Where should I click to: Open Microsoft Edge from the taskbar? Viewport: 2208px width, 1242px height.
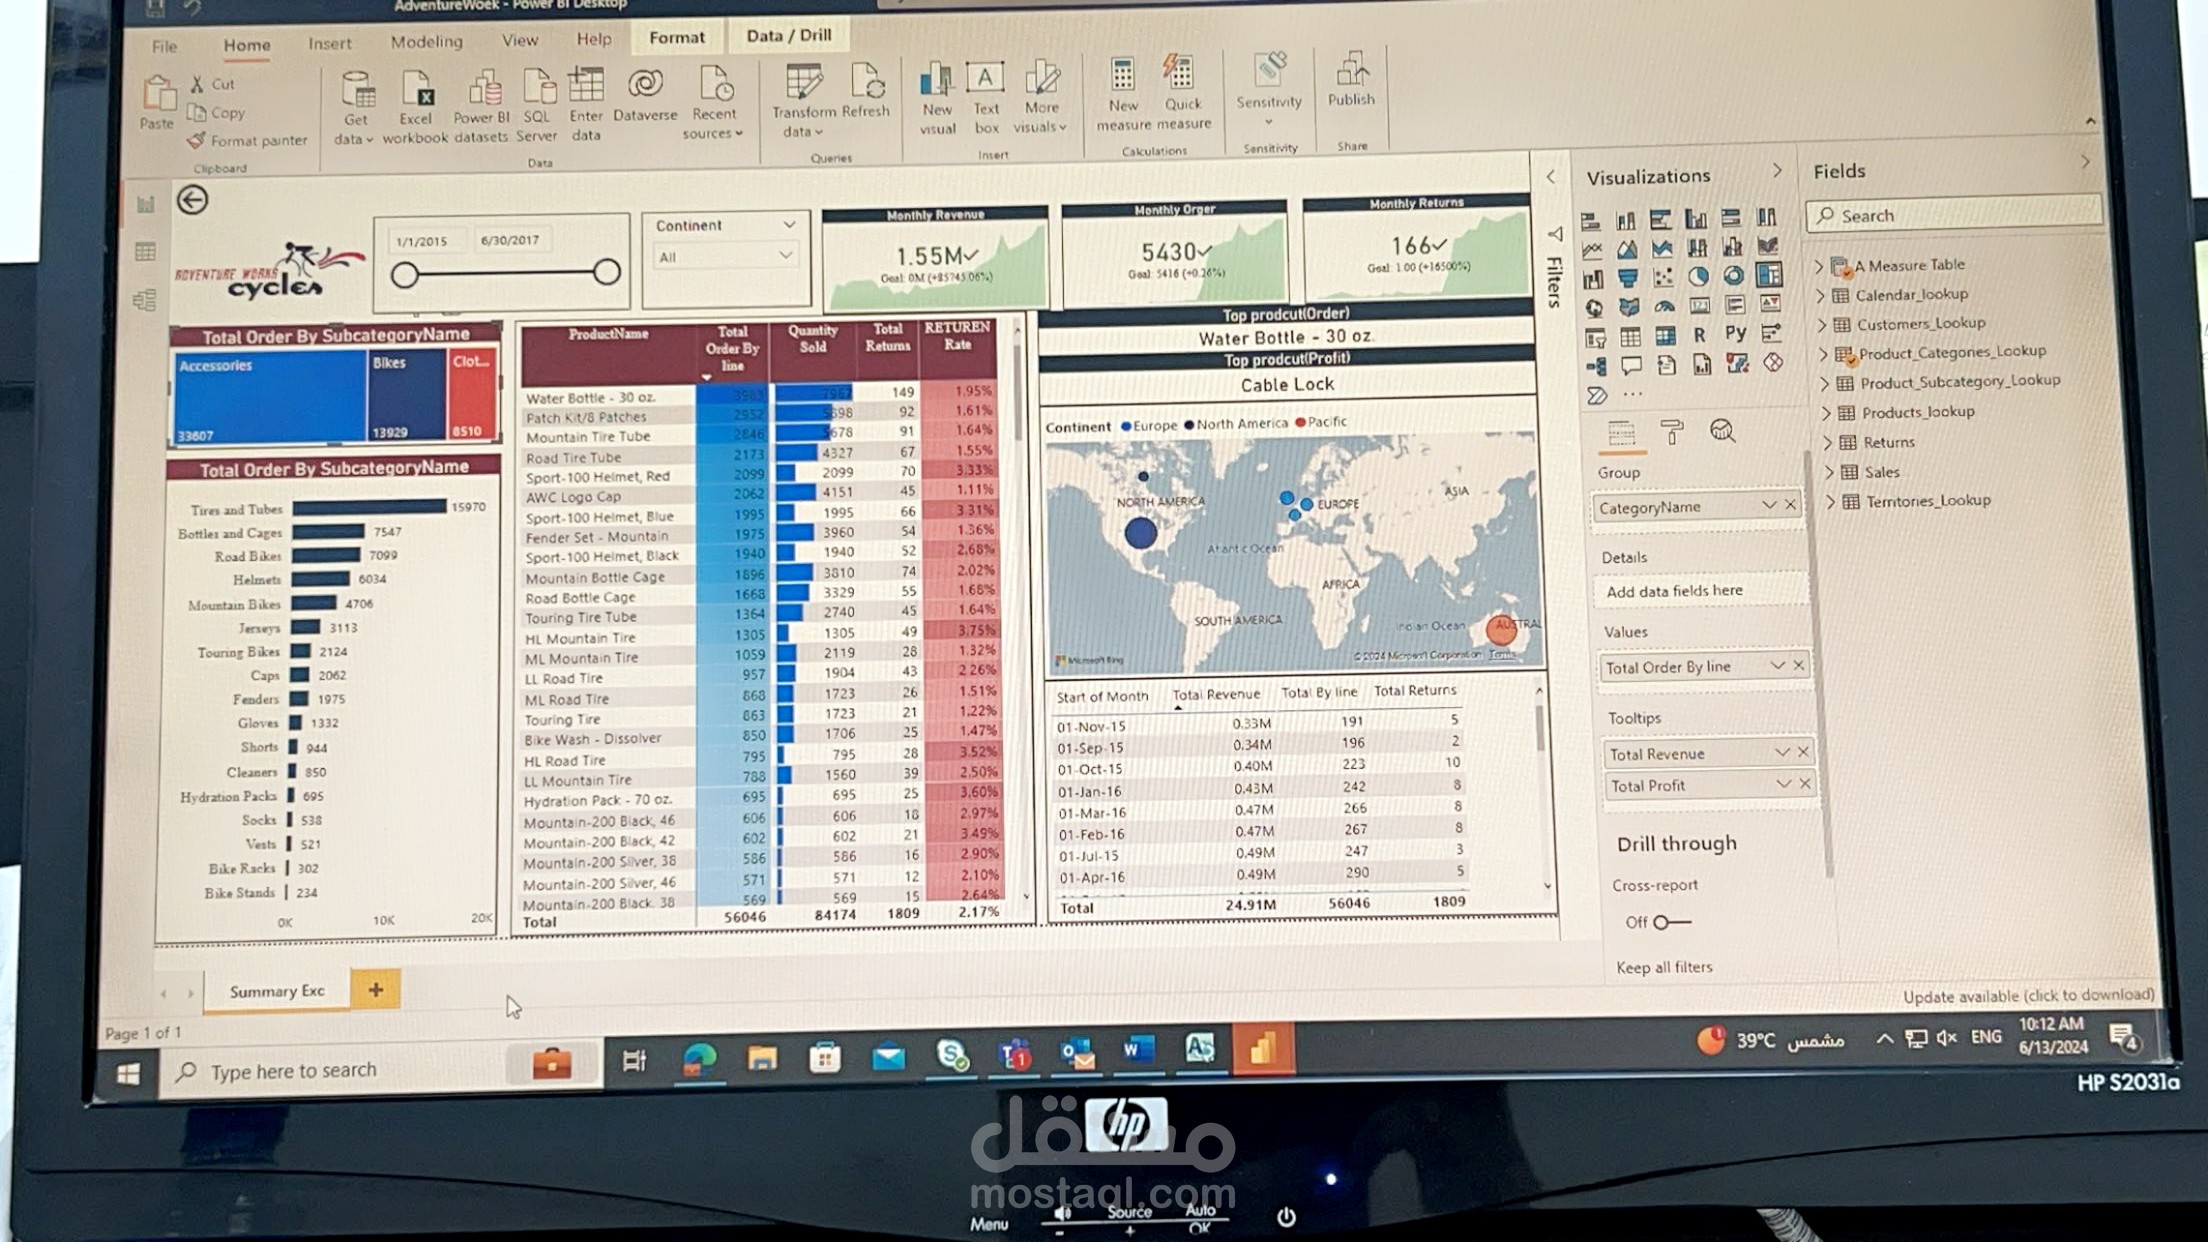point(699,1059)
